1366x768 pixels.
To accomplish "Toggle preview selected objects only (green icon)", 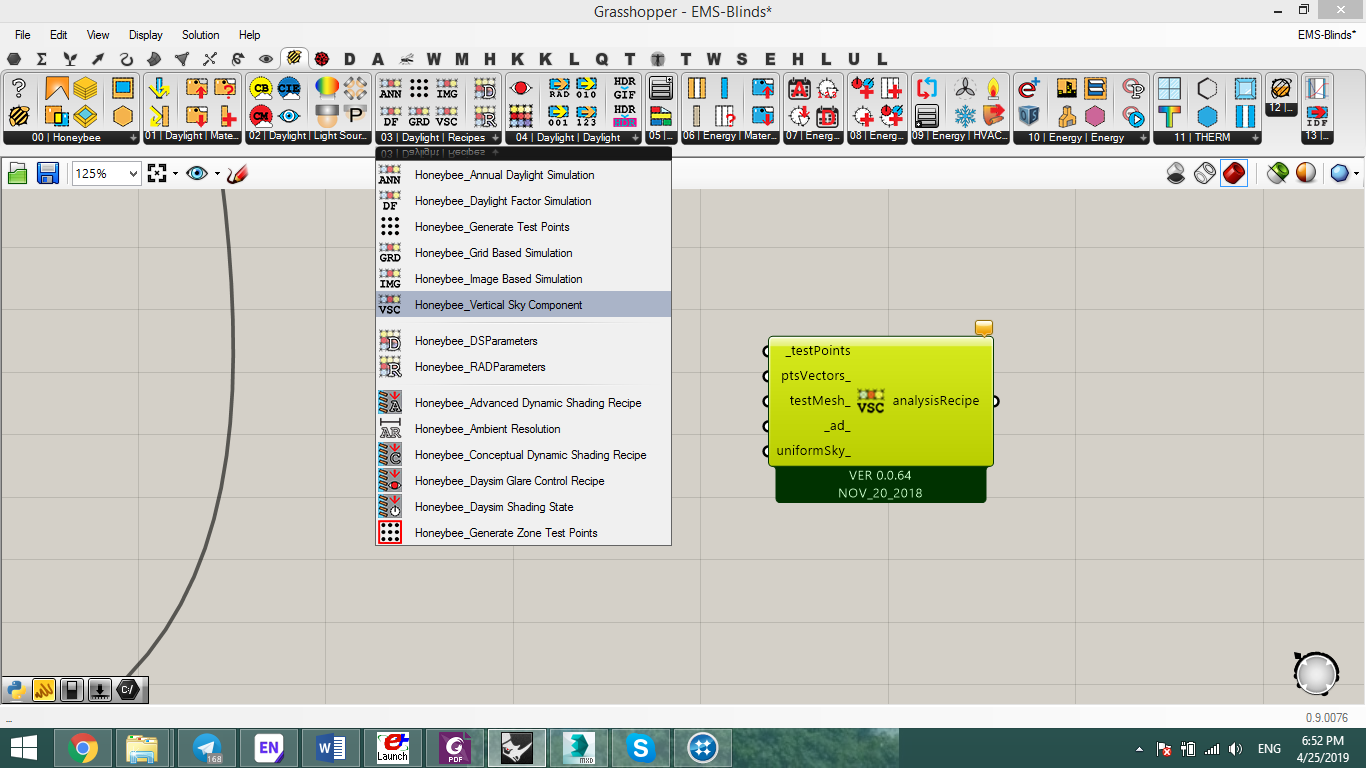I will (1277, 173).
